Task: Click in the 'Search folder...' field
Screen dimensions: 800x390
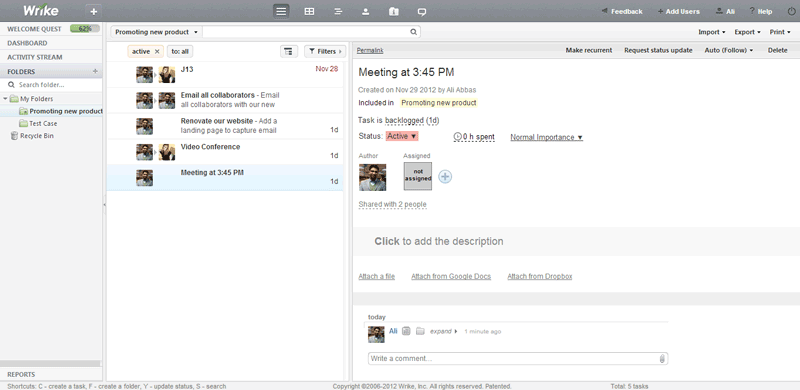Action: click(x=51, y=85)
